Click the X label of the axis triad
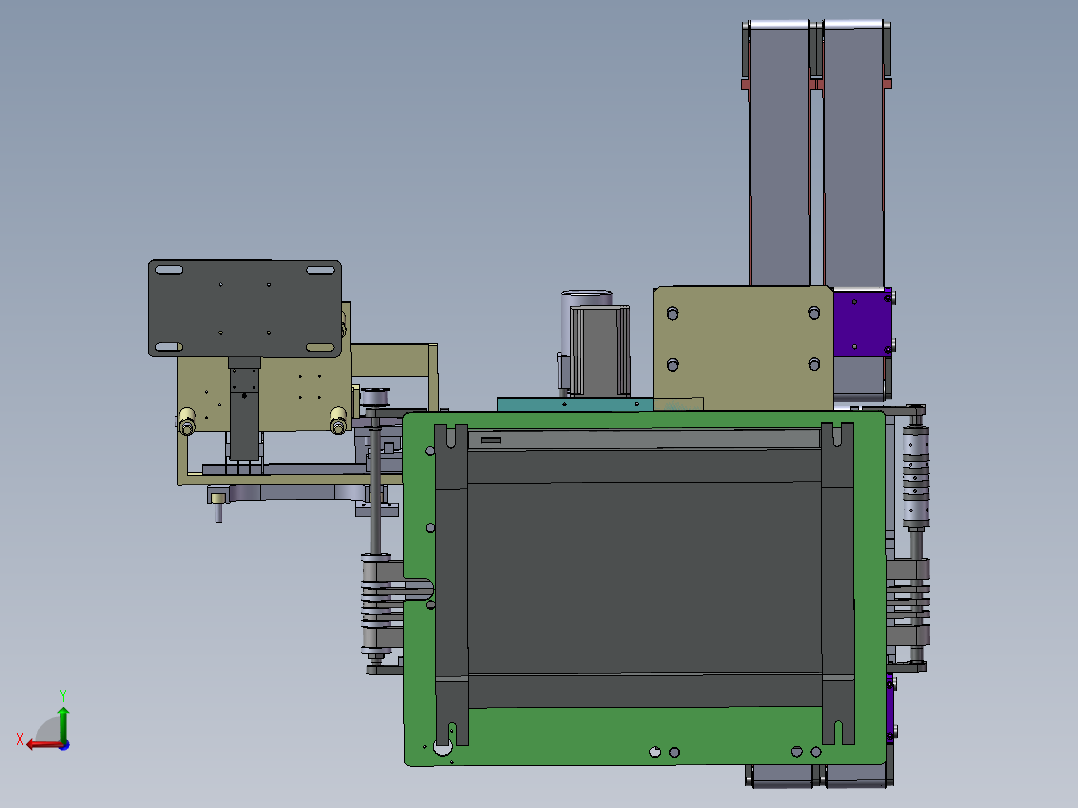This screenshot has height=808, width=1078. (x=20, y=739)
